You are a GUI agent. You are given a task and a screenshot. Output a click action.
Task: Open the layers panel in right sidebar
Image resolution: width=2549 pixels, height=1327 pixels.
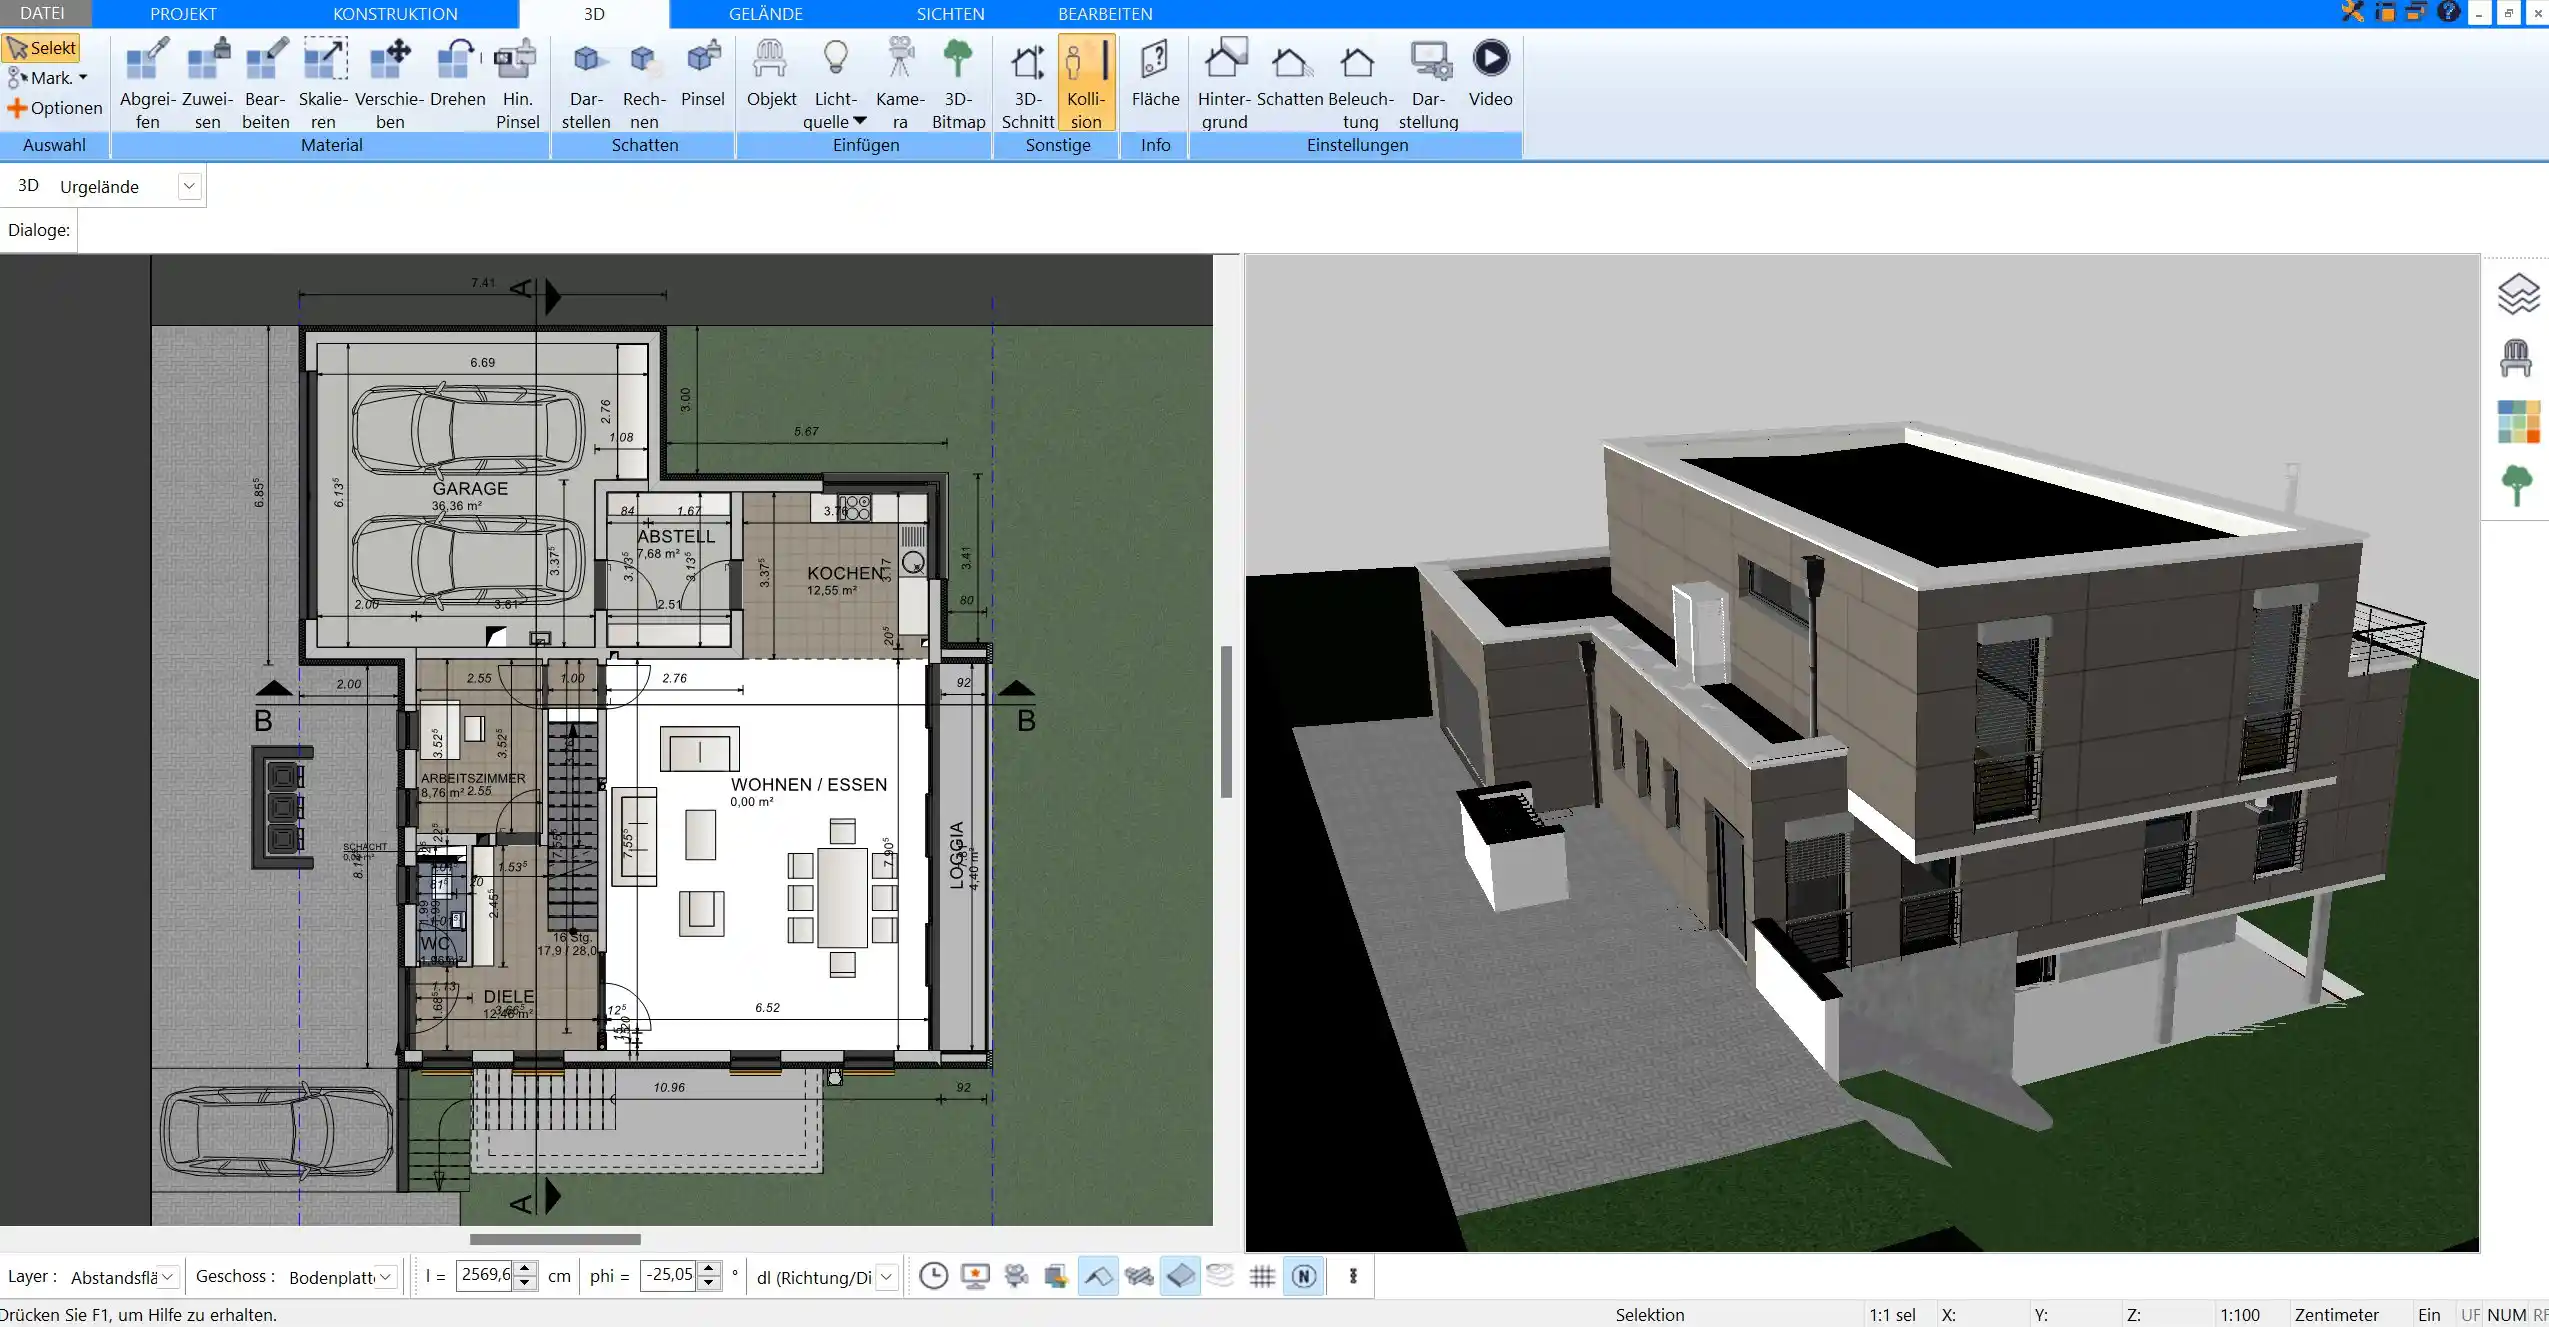[x=2518, y=294]
